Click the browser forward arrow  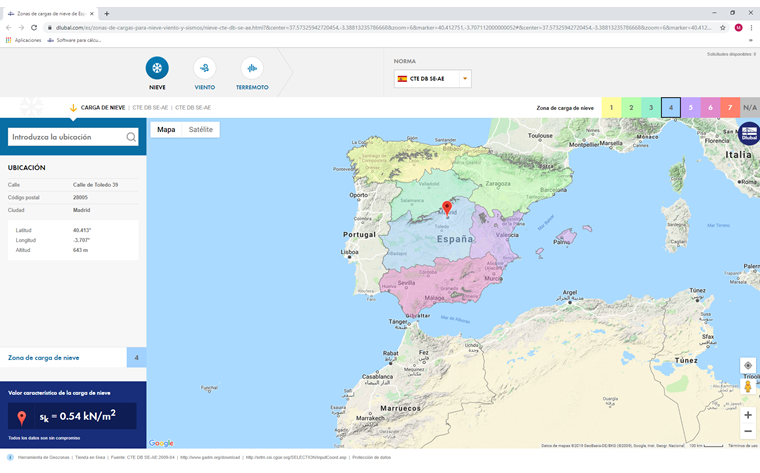point(21,28)
